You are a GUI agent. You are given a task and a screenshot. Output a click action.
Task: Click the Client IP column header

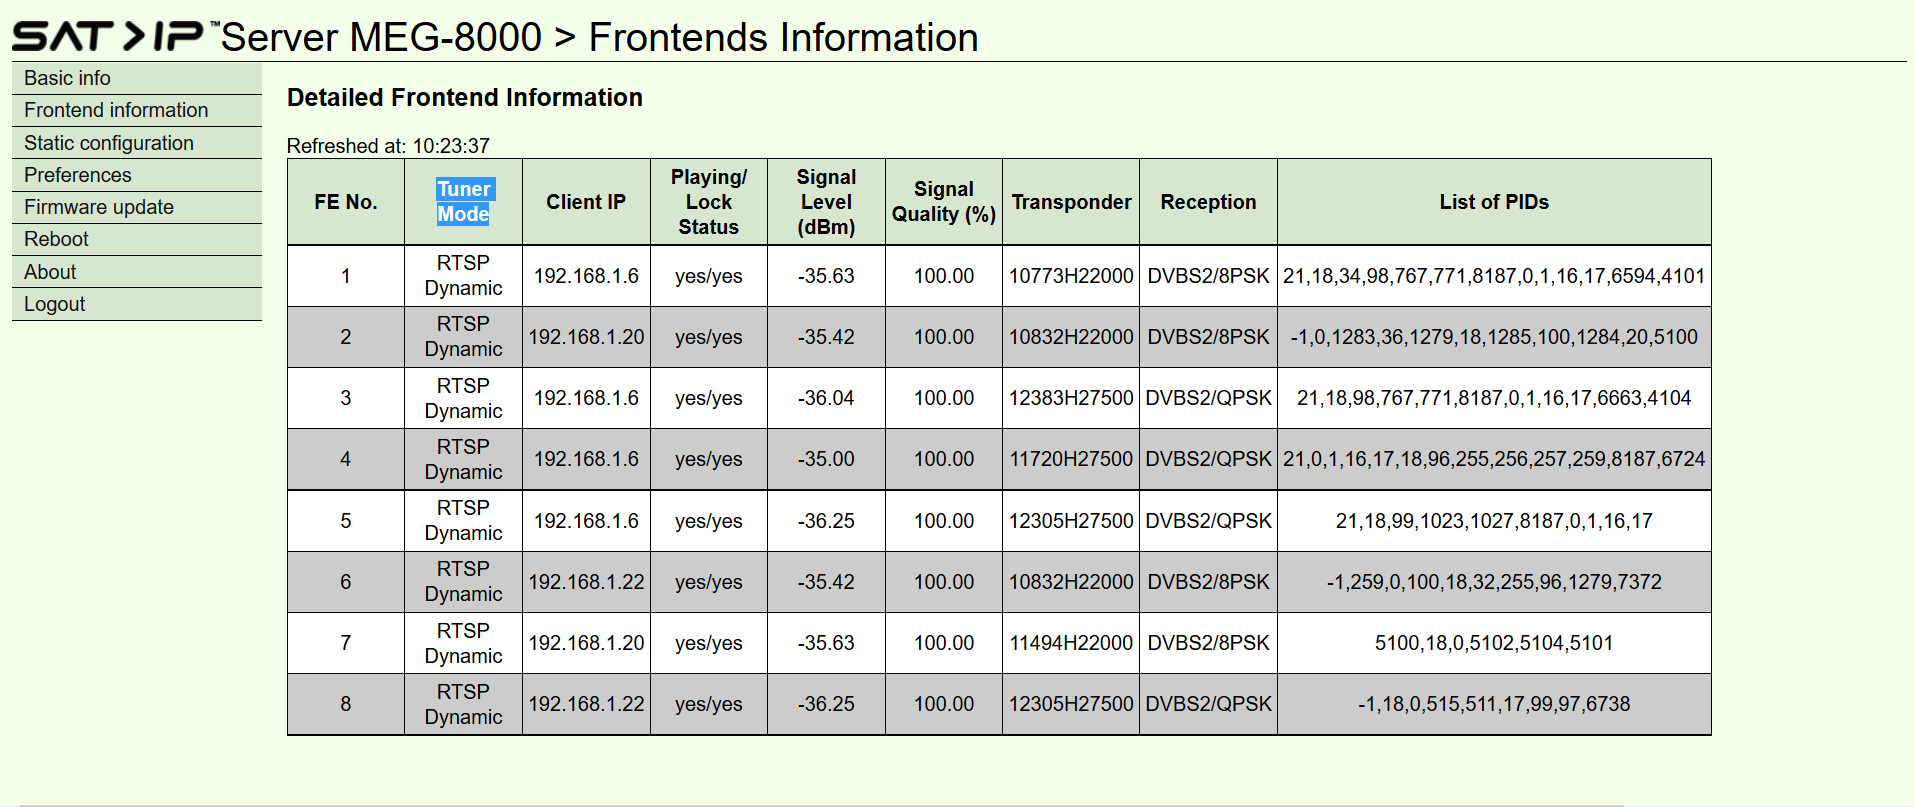point(586,202)
